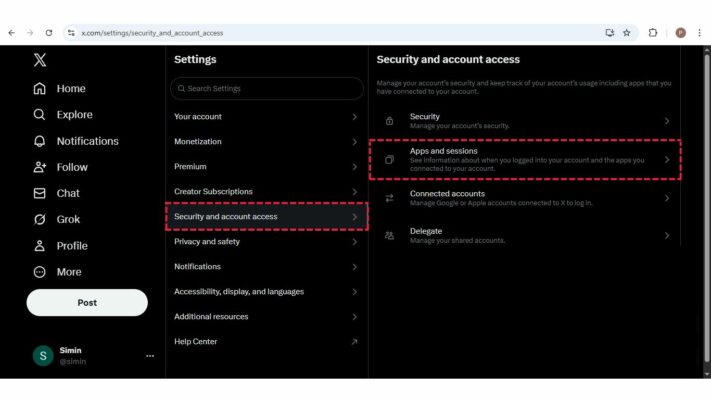Screen dimensions: 711x400
Task: Open Delegate row chevron
Action: [x=667, y=235]
